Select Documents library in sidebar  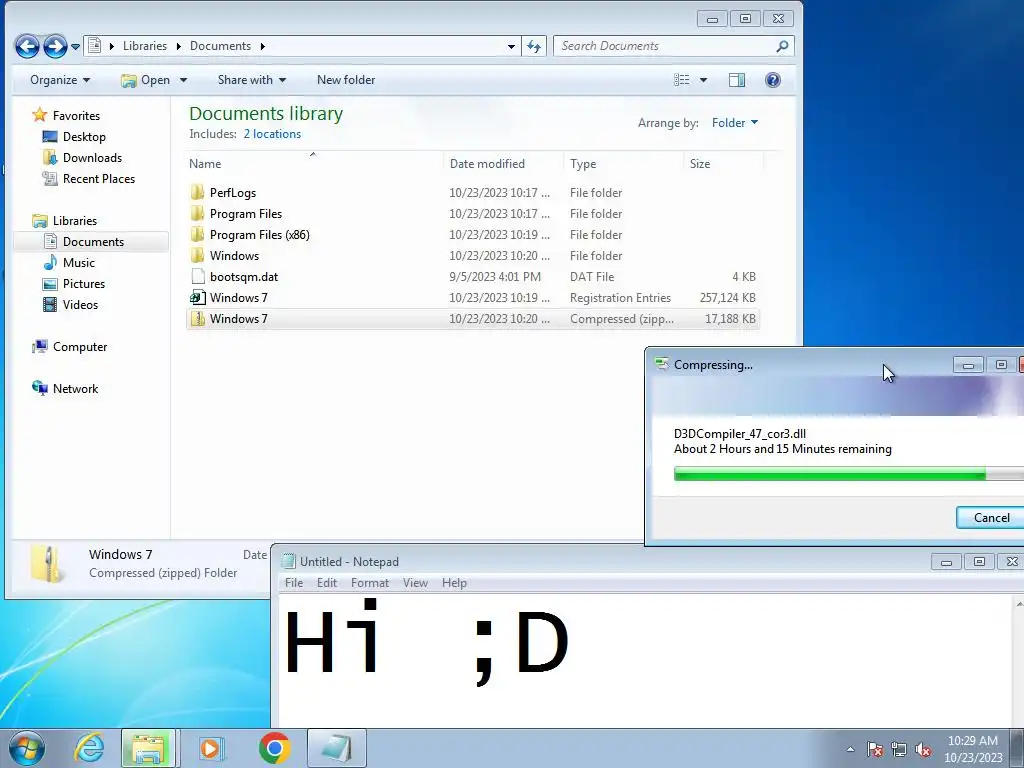coord(93,242)
